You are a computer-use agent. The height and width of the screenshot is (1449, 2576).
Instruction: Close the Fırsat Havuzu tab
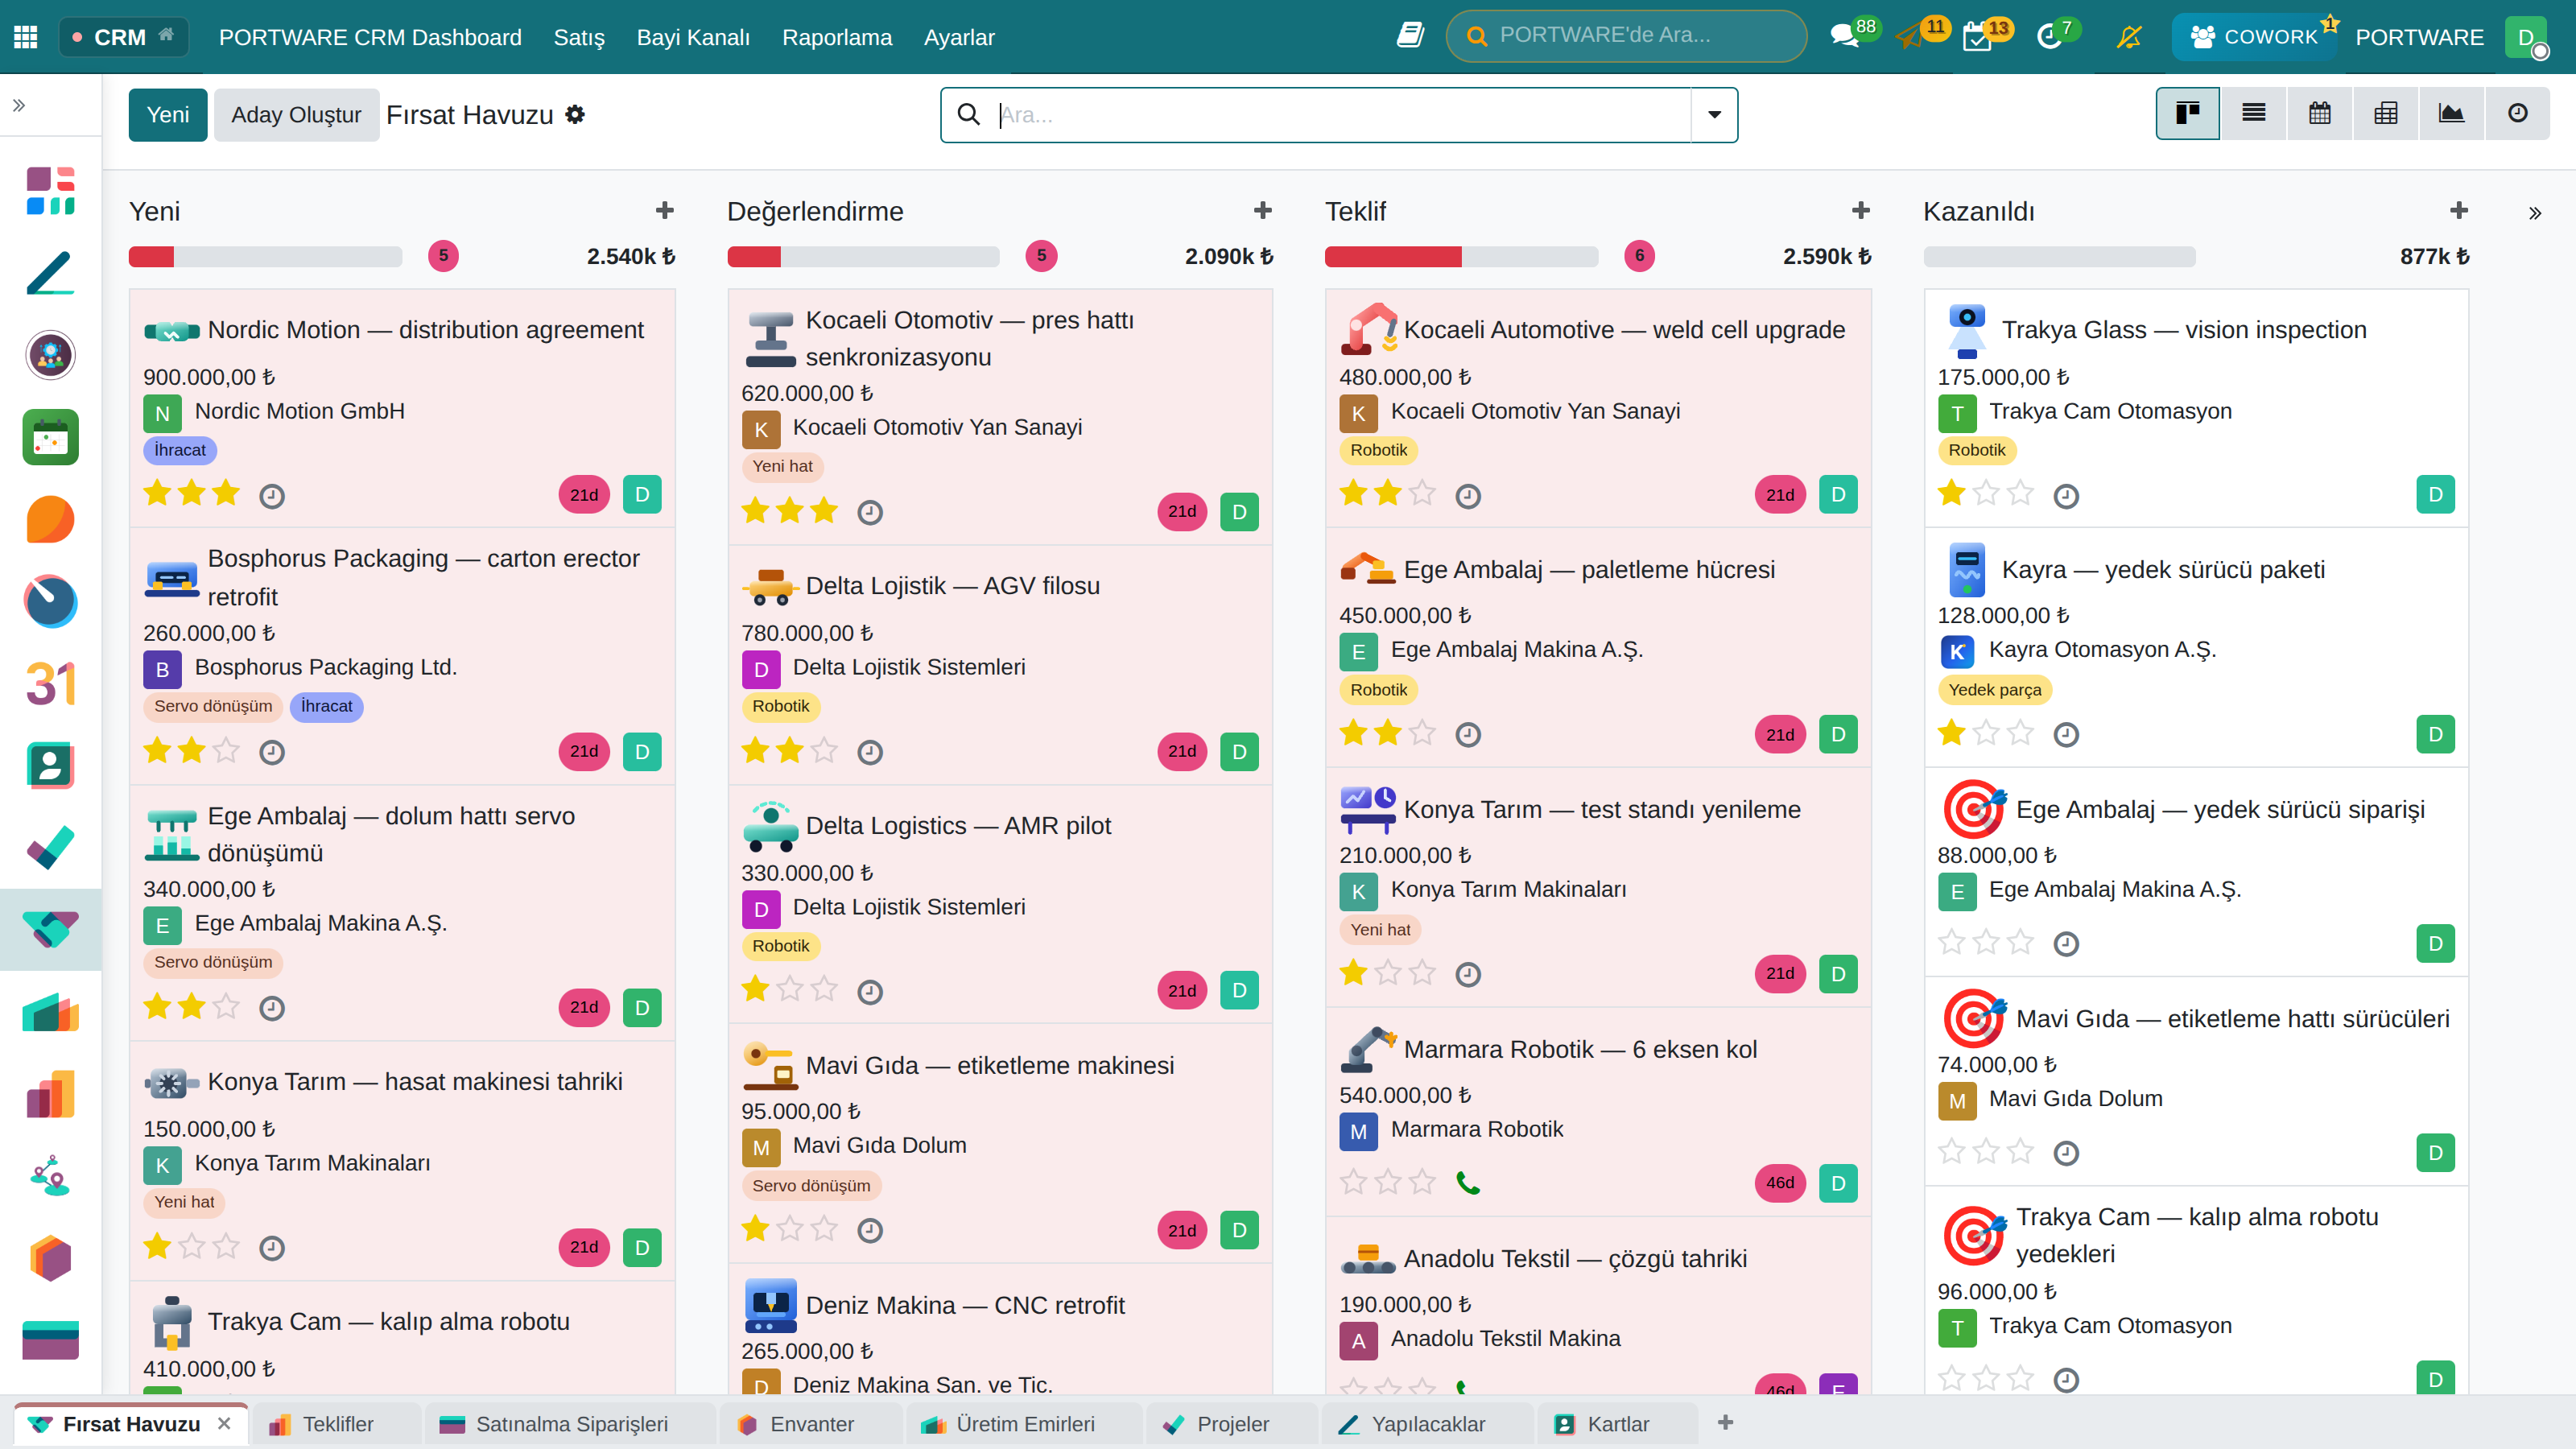click(224, 1423)
